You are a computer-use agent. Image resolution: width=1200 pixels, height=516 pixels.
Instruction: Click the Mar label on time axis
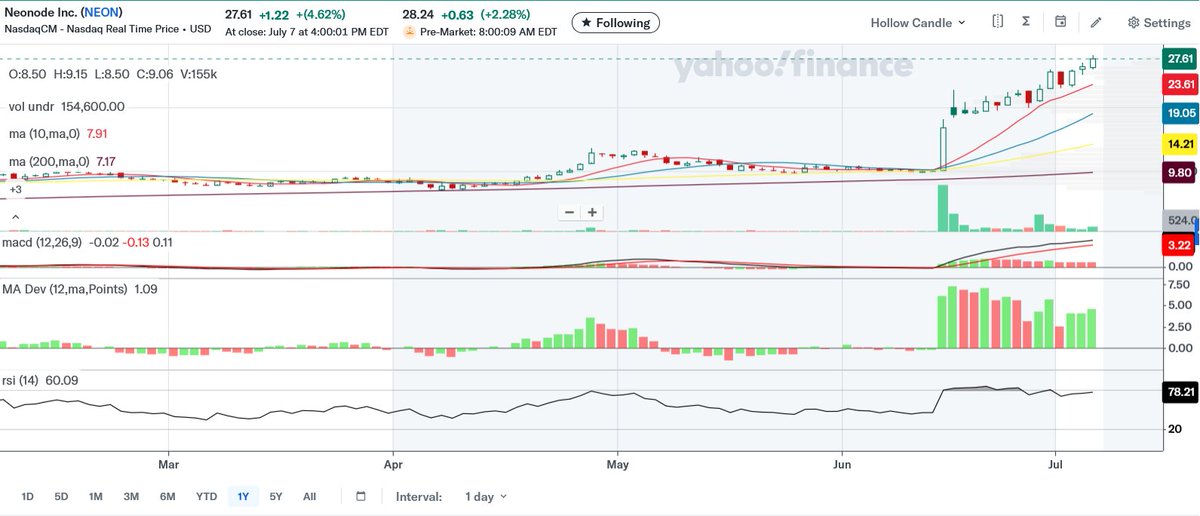pyautogui.click(x=168, y=464)
